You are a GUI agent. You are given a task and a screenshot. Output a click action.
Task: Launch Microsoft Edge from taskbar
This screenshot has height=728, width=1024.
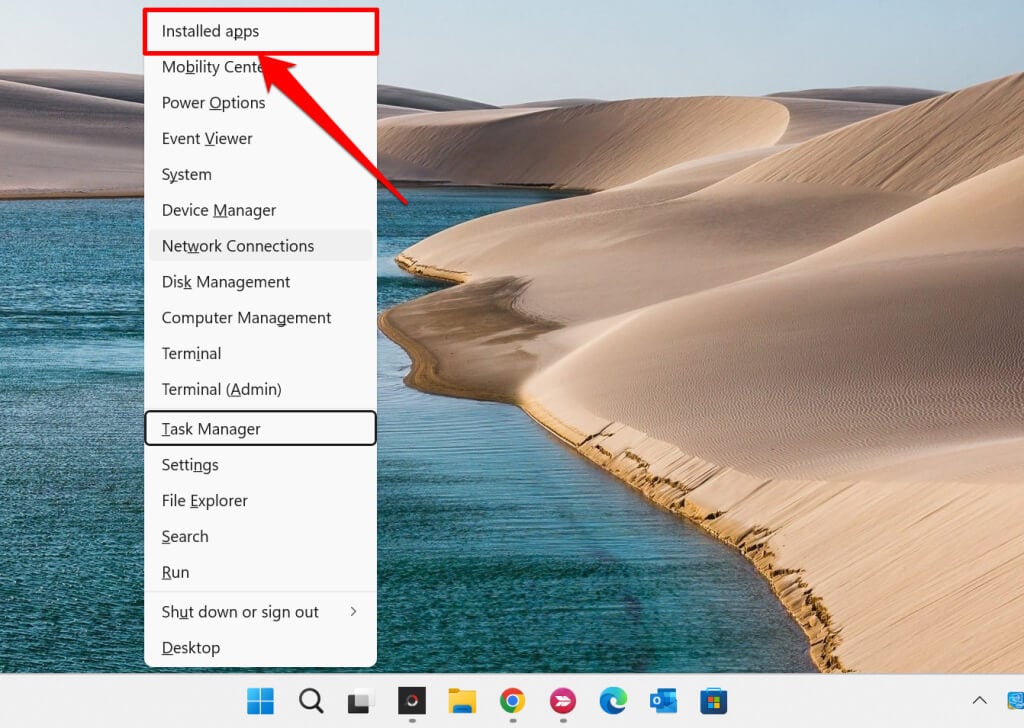point(613,701)
